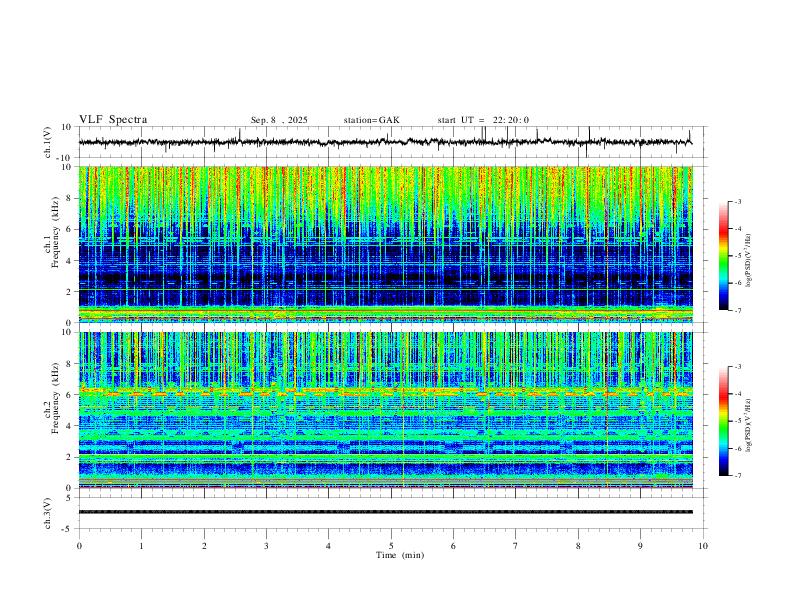The image size is (792, 612).
Task: Click the "ch.3(V)" axis label
Action: (48, 513)
